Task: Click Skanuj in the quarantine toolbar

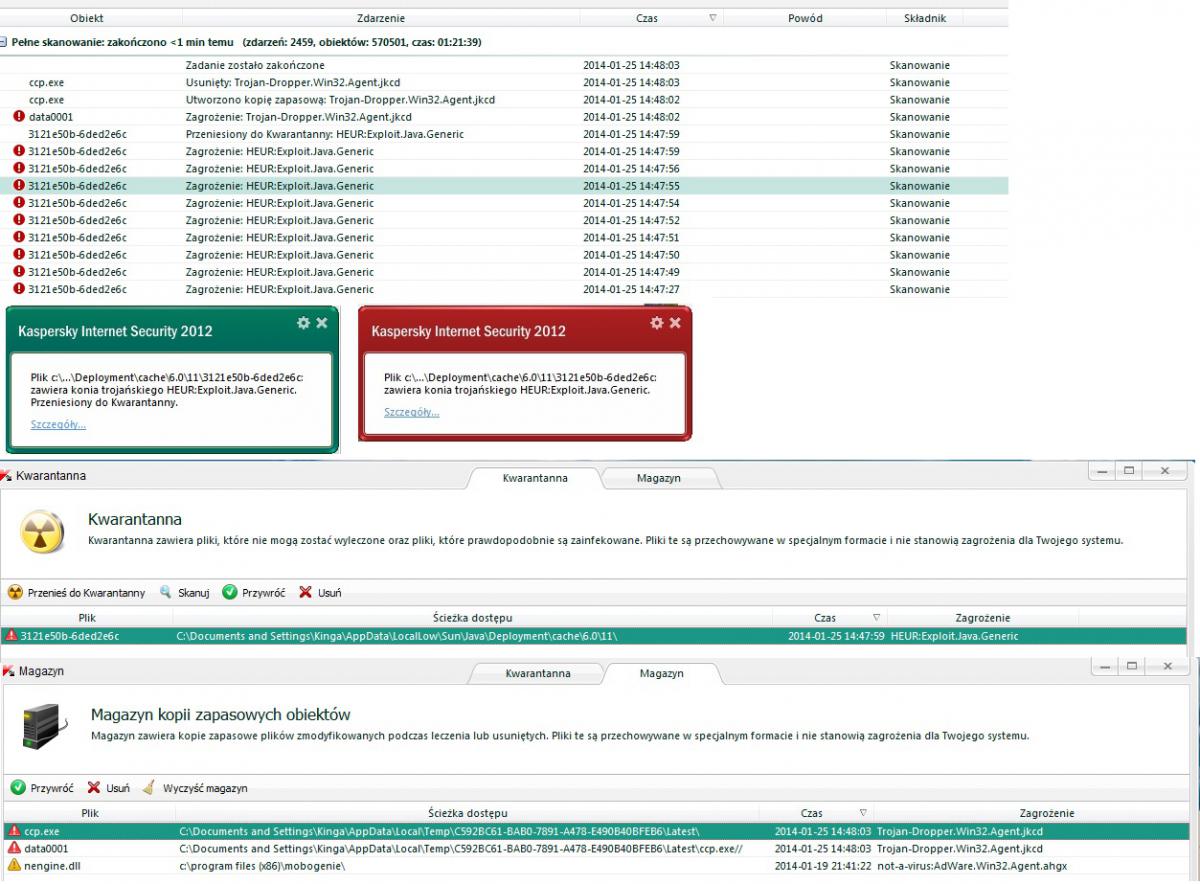Action: point(185,593)
